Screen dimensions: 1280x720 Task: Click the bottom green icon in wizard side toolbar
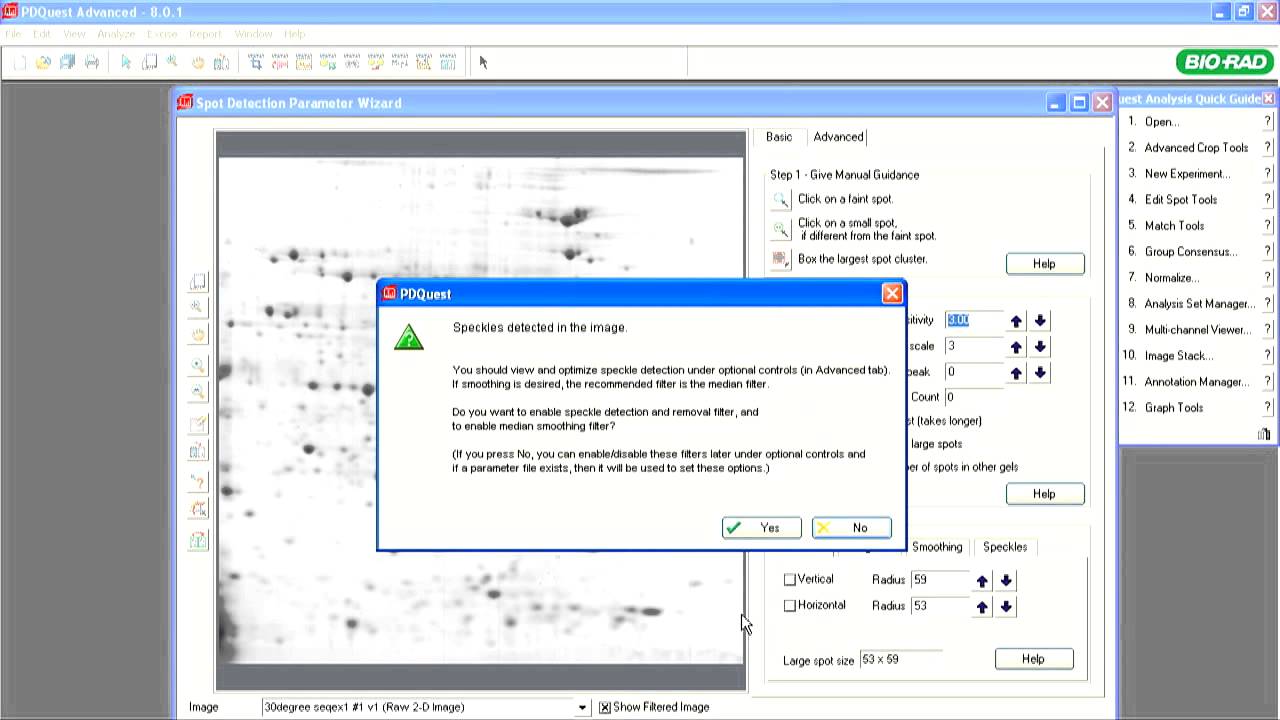[x=198, y=541]
